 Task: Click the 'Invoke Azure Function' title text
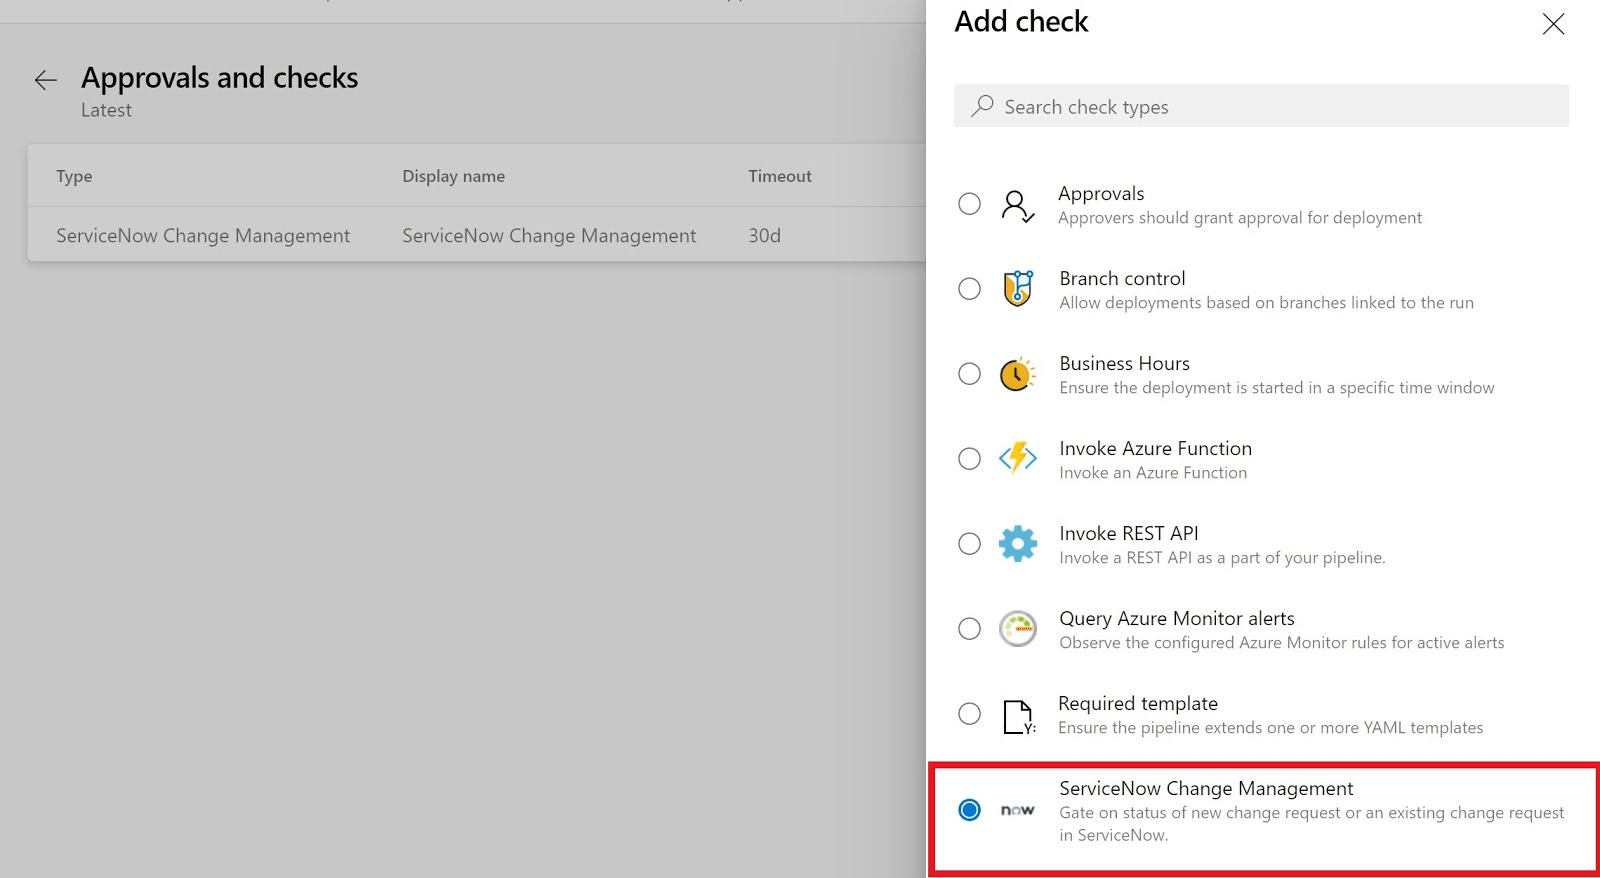point(1155,448)
